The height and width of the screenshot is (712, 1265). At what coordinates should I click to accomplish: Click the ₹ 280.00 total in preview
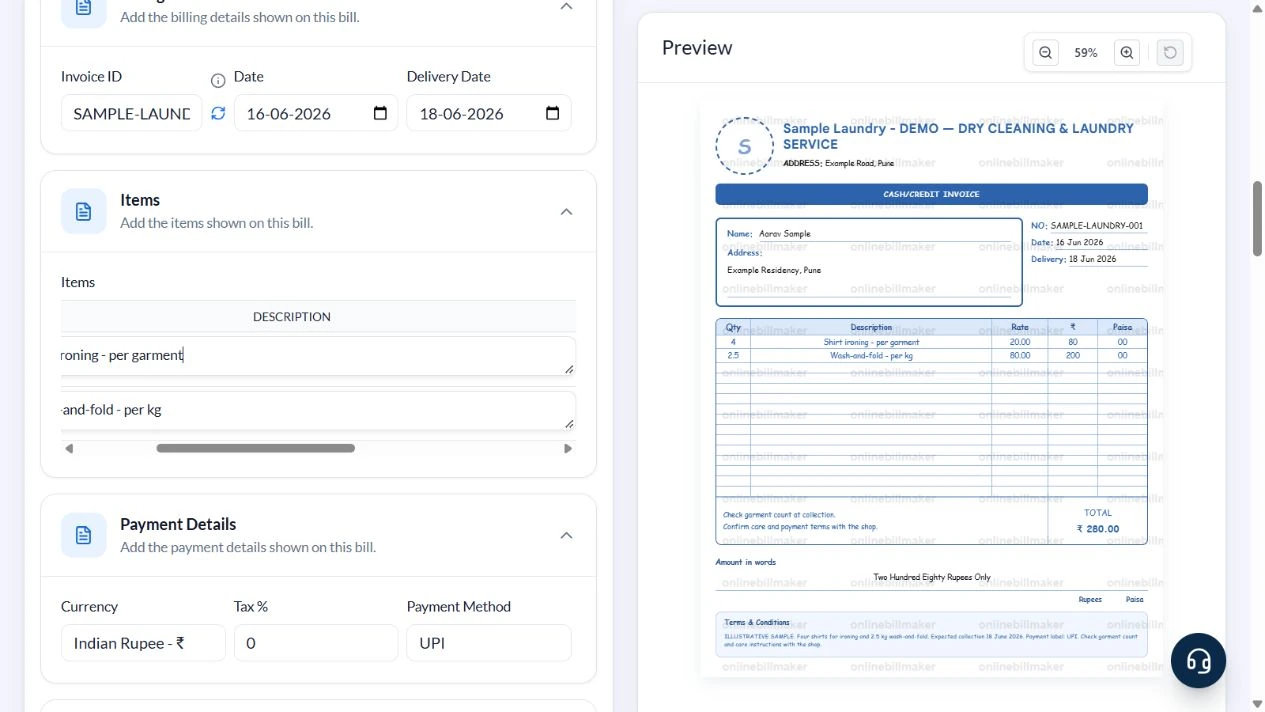click(x=1098, y=529)
